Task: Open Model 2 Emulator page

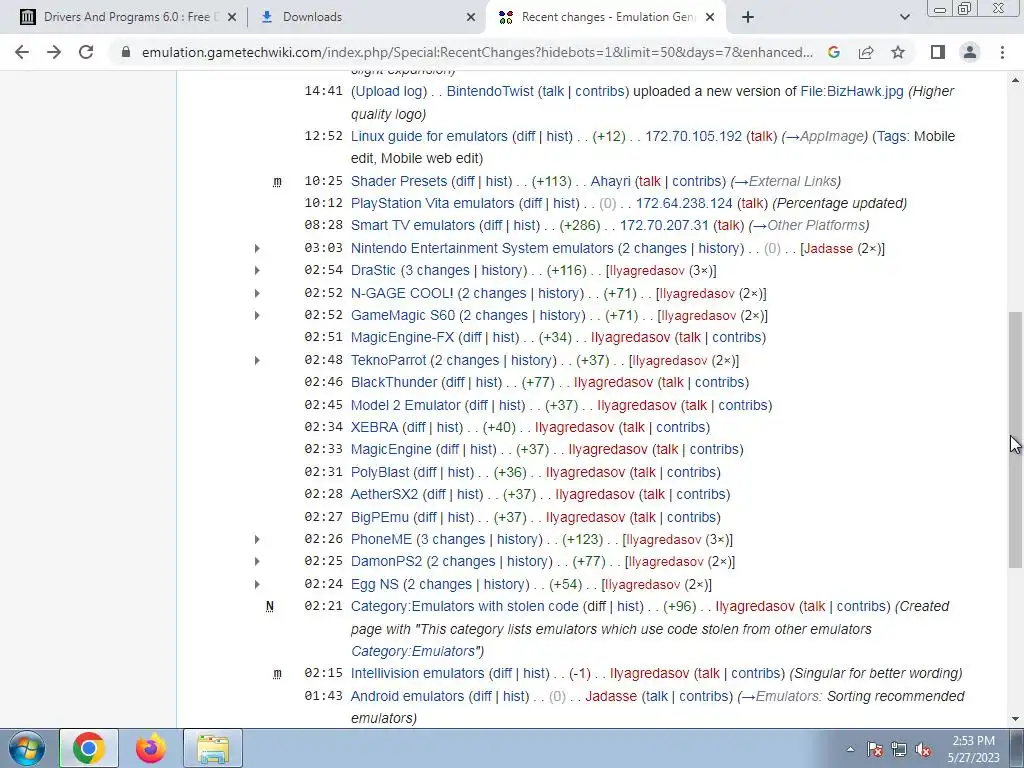Action: point(406,406)
